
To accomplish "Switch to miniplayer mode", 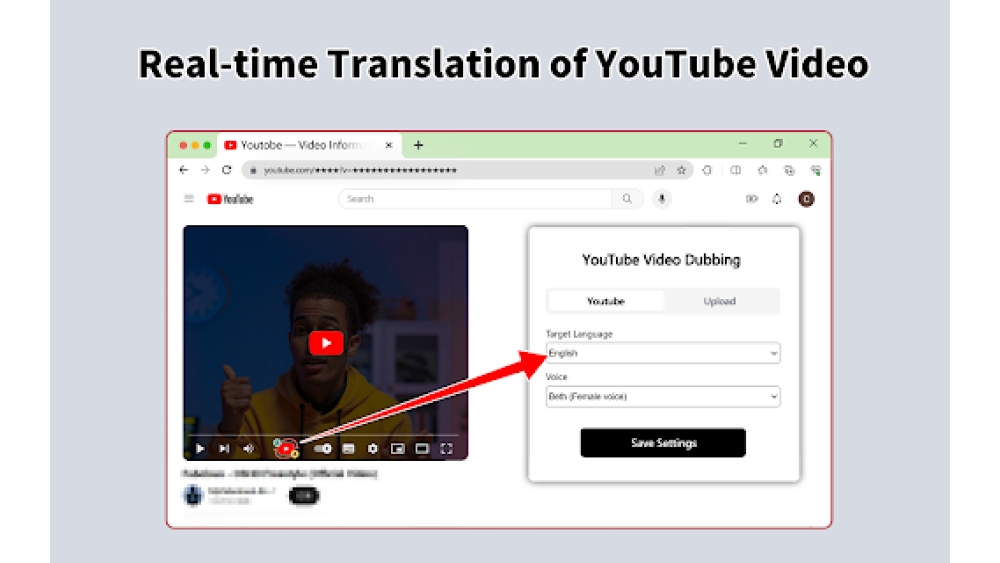I will 397,449.
